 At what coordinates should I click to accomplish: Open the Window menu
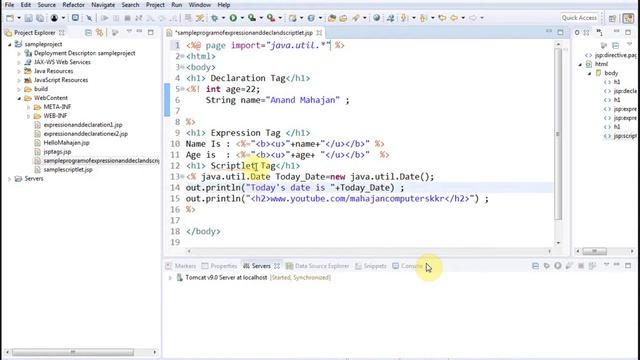pyautogui.click(x=200, y=5)
